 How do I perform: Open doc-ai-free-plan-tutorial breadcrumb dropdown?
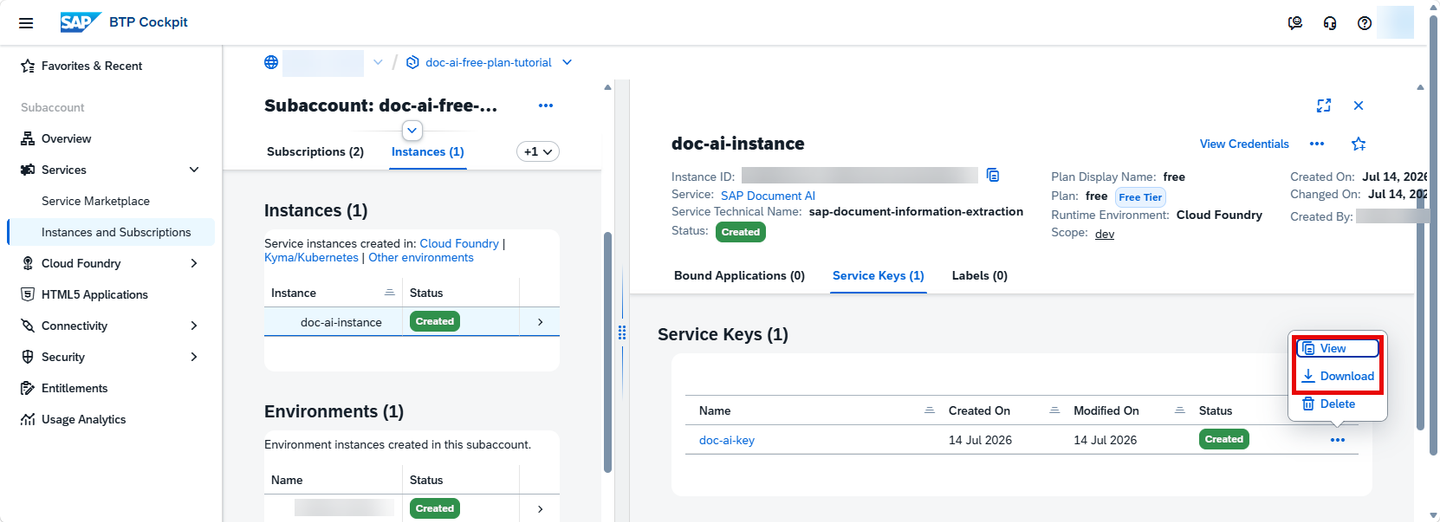click(567, 62)
